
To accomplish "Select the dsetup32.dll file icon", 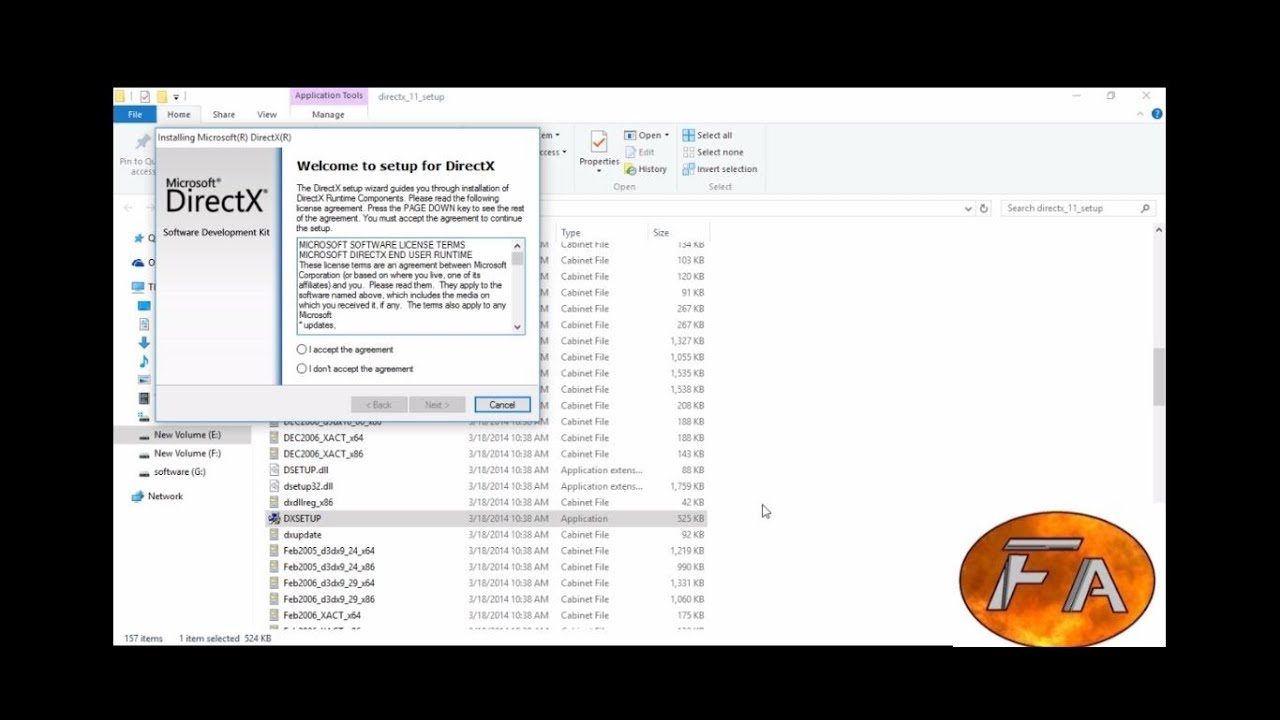I will click(x=274, y=486).
